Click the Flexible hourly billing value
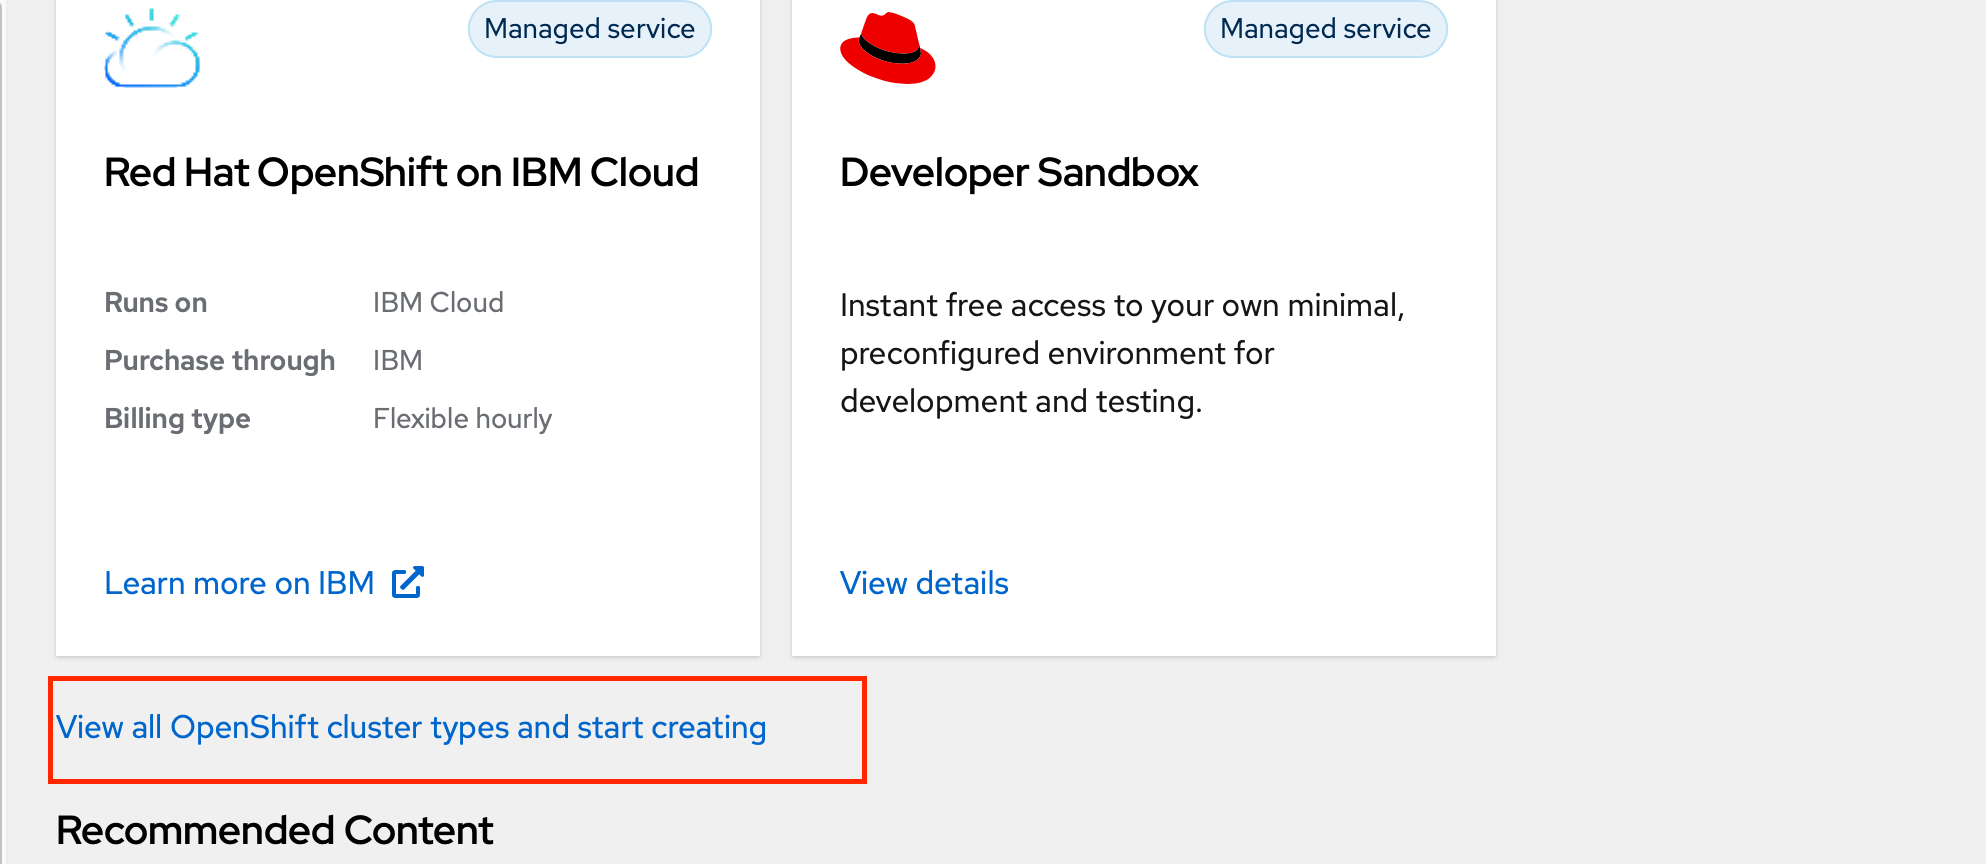The width and height of the screenshot is (1986, 864). pos(462,419)
